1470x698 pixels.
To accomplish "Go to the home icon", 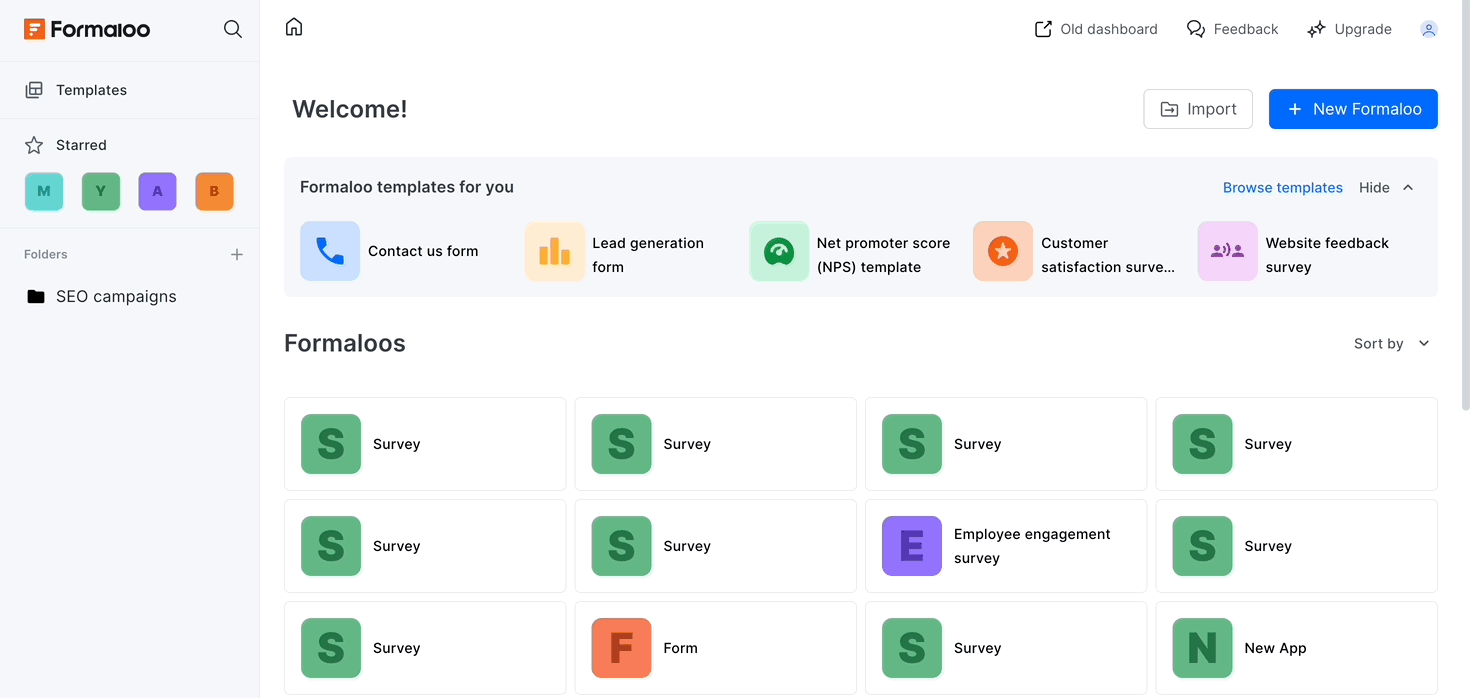I will click(x=294, y=27).
